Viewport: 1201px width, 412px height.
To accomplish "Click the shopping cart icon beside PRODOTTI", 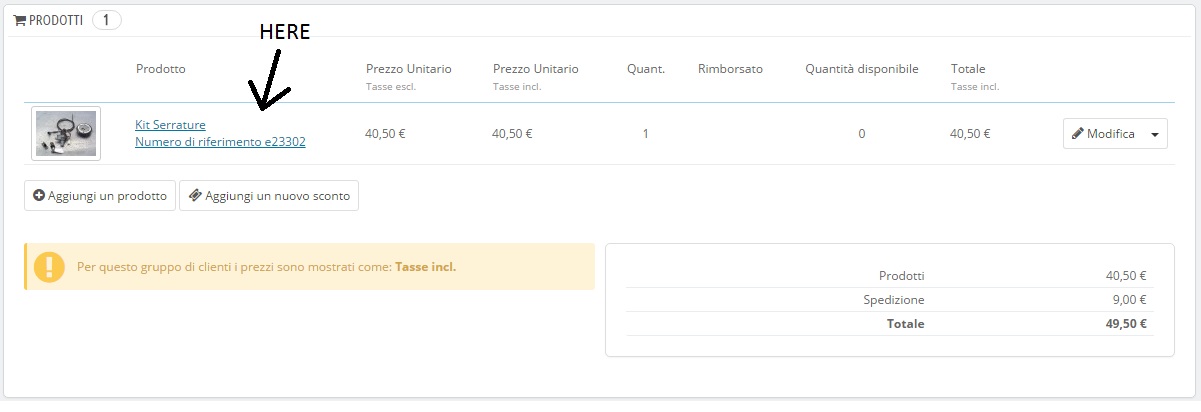I will tap(19, 20).
